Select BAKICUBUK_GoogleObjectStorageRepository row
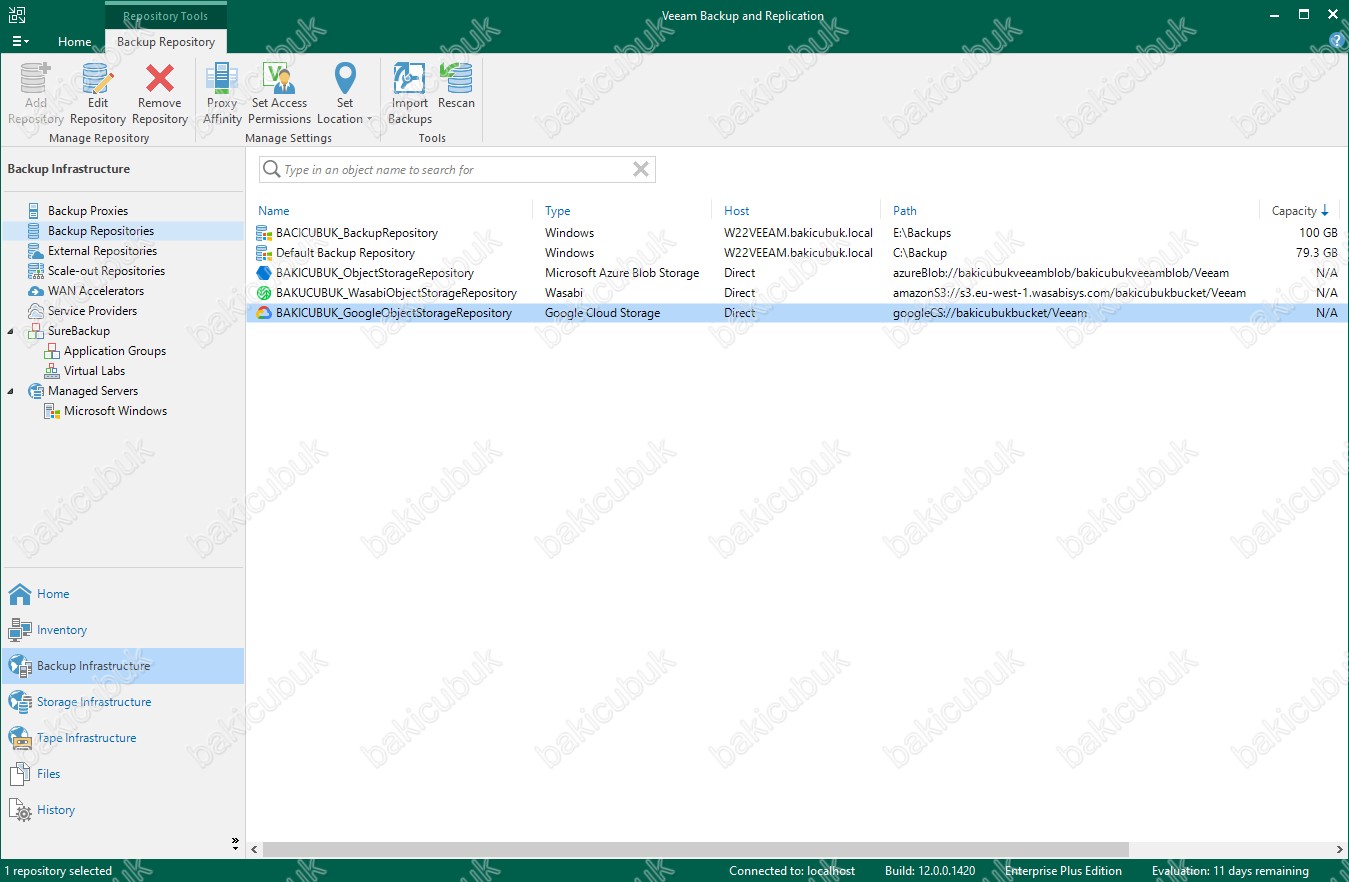 [x=797, y=313]
